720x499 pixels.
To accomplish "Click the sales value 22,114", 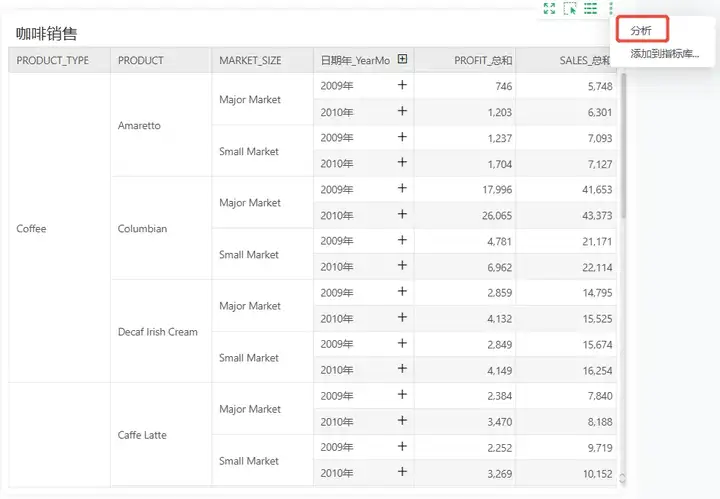I will pyautogui.click(x=597, y=267).
